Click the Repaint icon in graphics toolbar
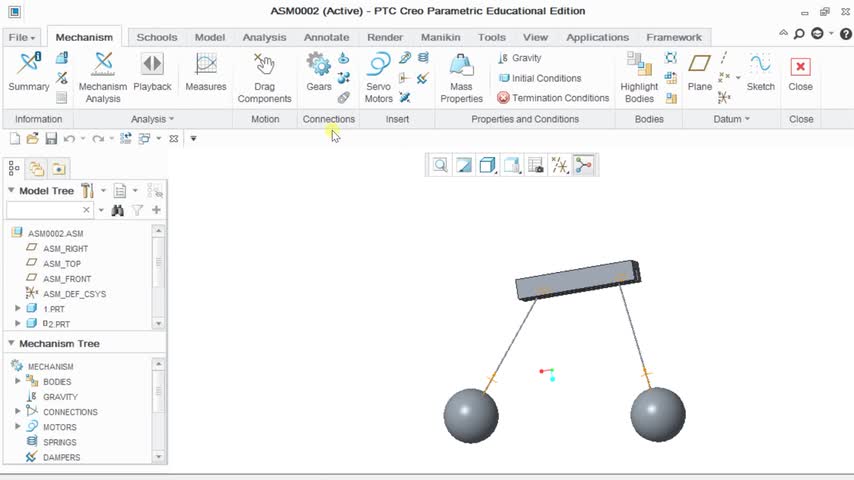Screen dimensions: 854x480 click(x=464, y=165)
